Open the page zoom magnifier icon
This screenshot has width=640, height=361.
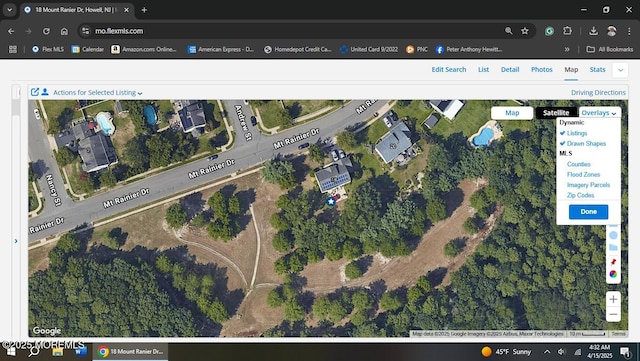(509, 31)
